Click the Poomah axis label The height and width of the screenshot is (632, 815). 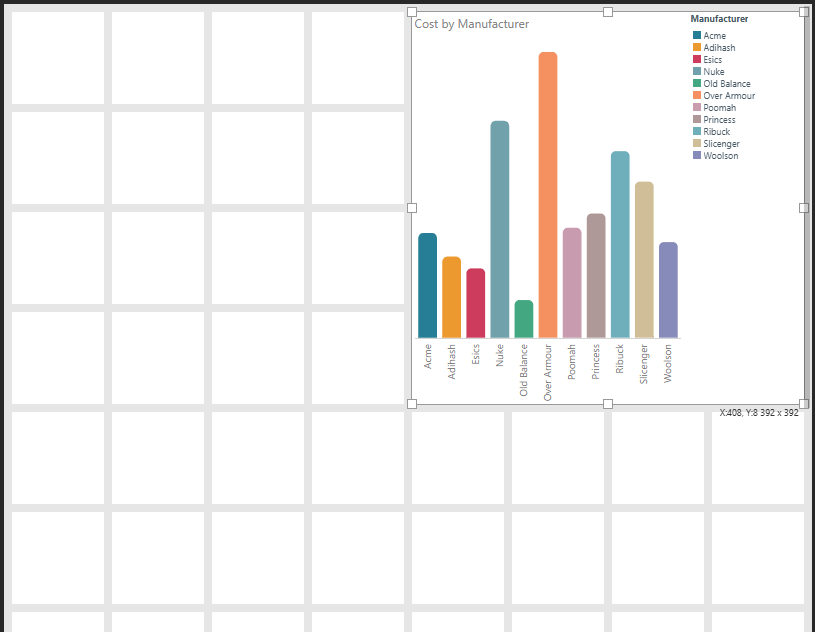572,362
